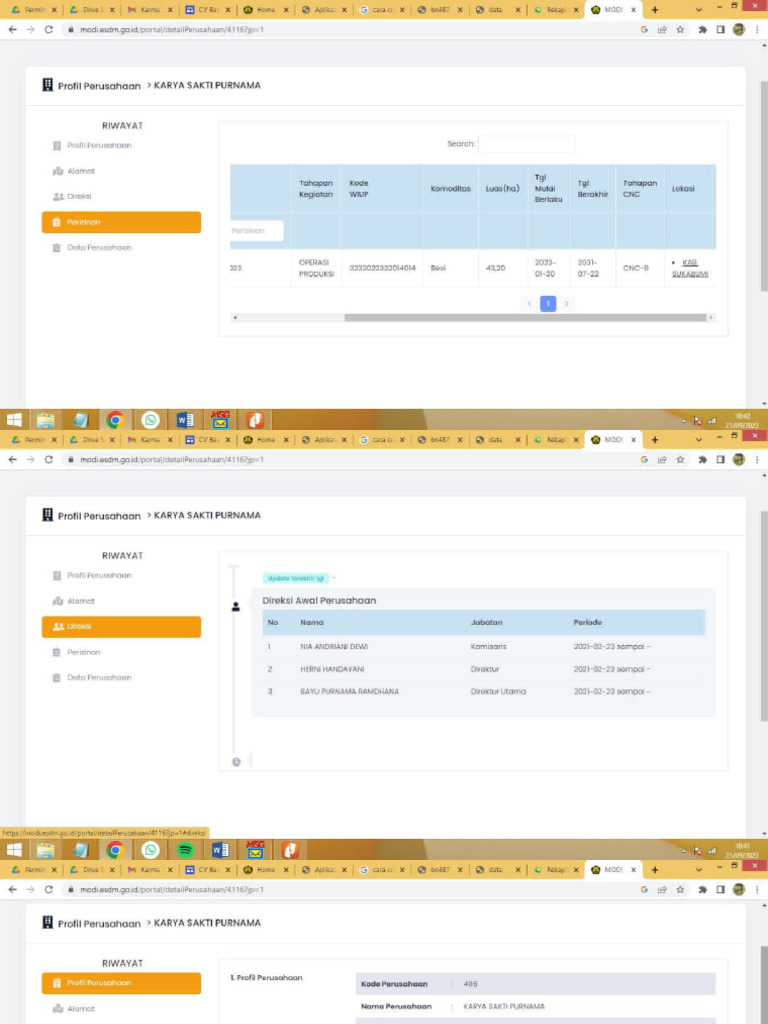Go to page 1 in table pagination
Image resolution: width=768 pixels, height=1024 pixels.
(548, 304)
